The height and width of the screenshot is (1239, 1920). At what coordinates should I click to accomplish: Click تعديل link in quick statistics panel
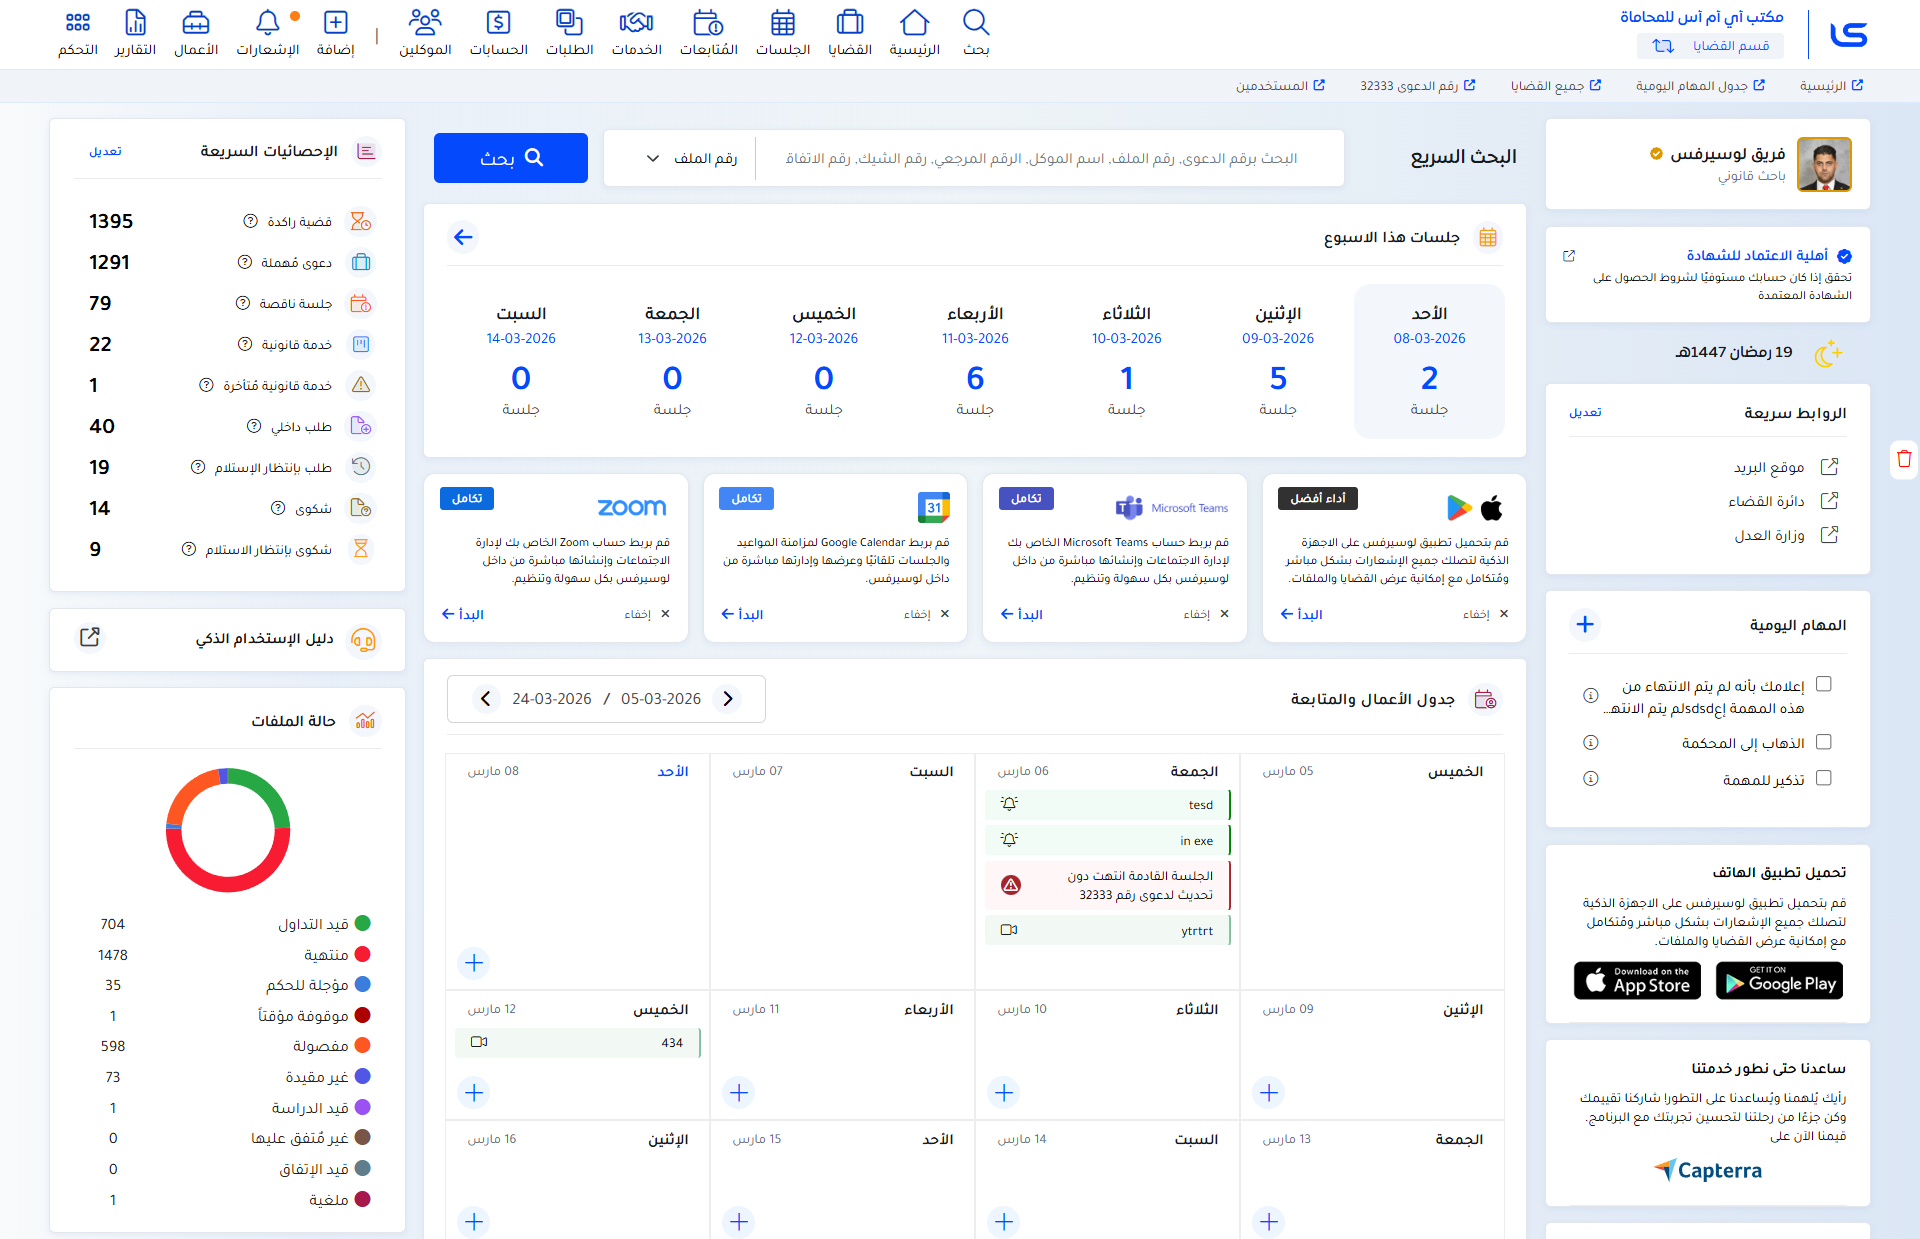tap(106, 151)
